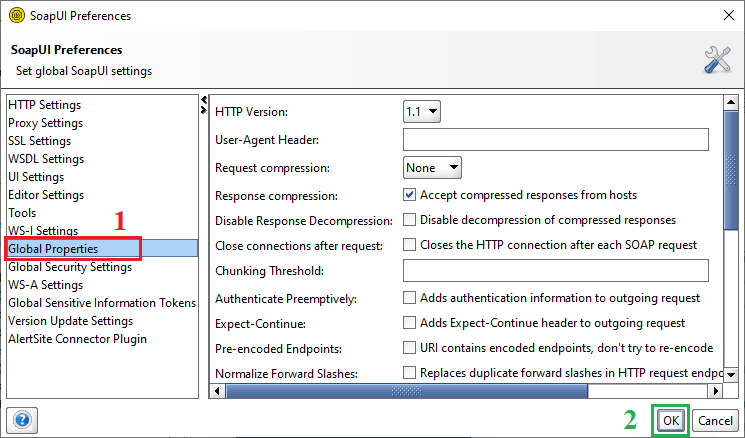Select Global Sensitive Information Tokens entry
The image size is (745, 438).
tap(102, 303)
